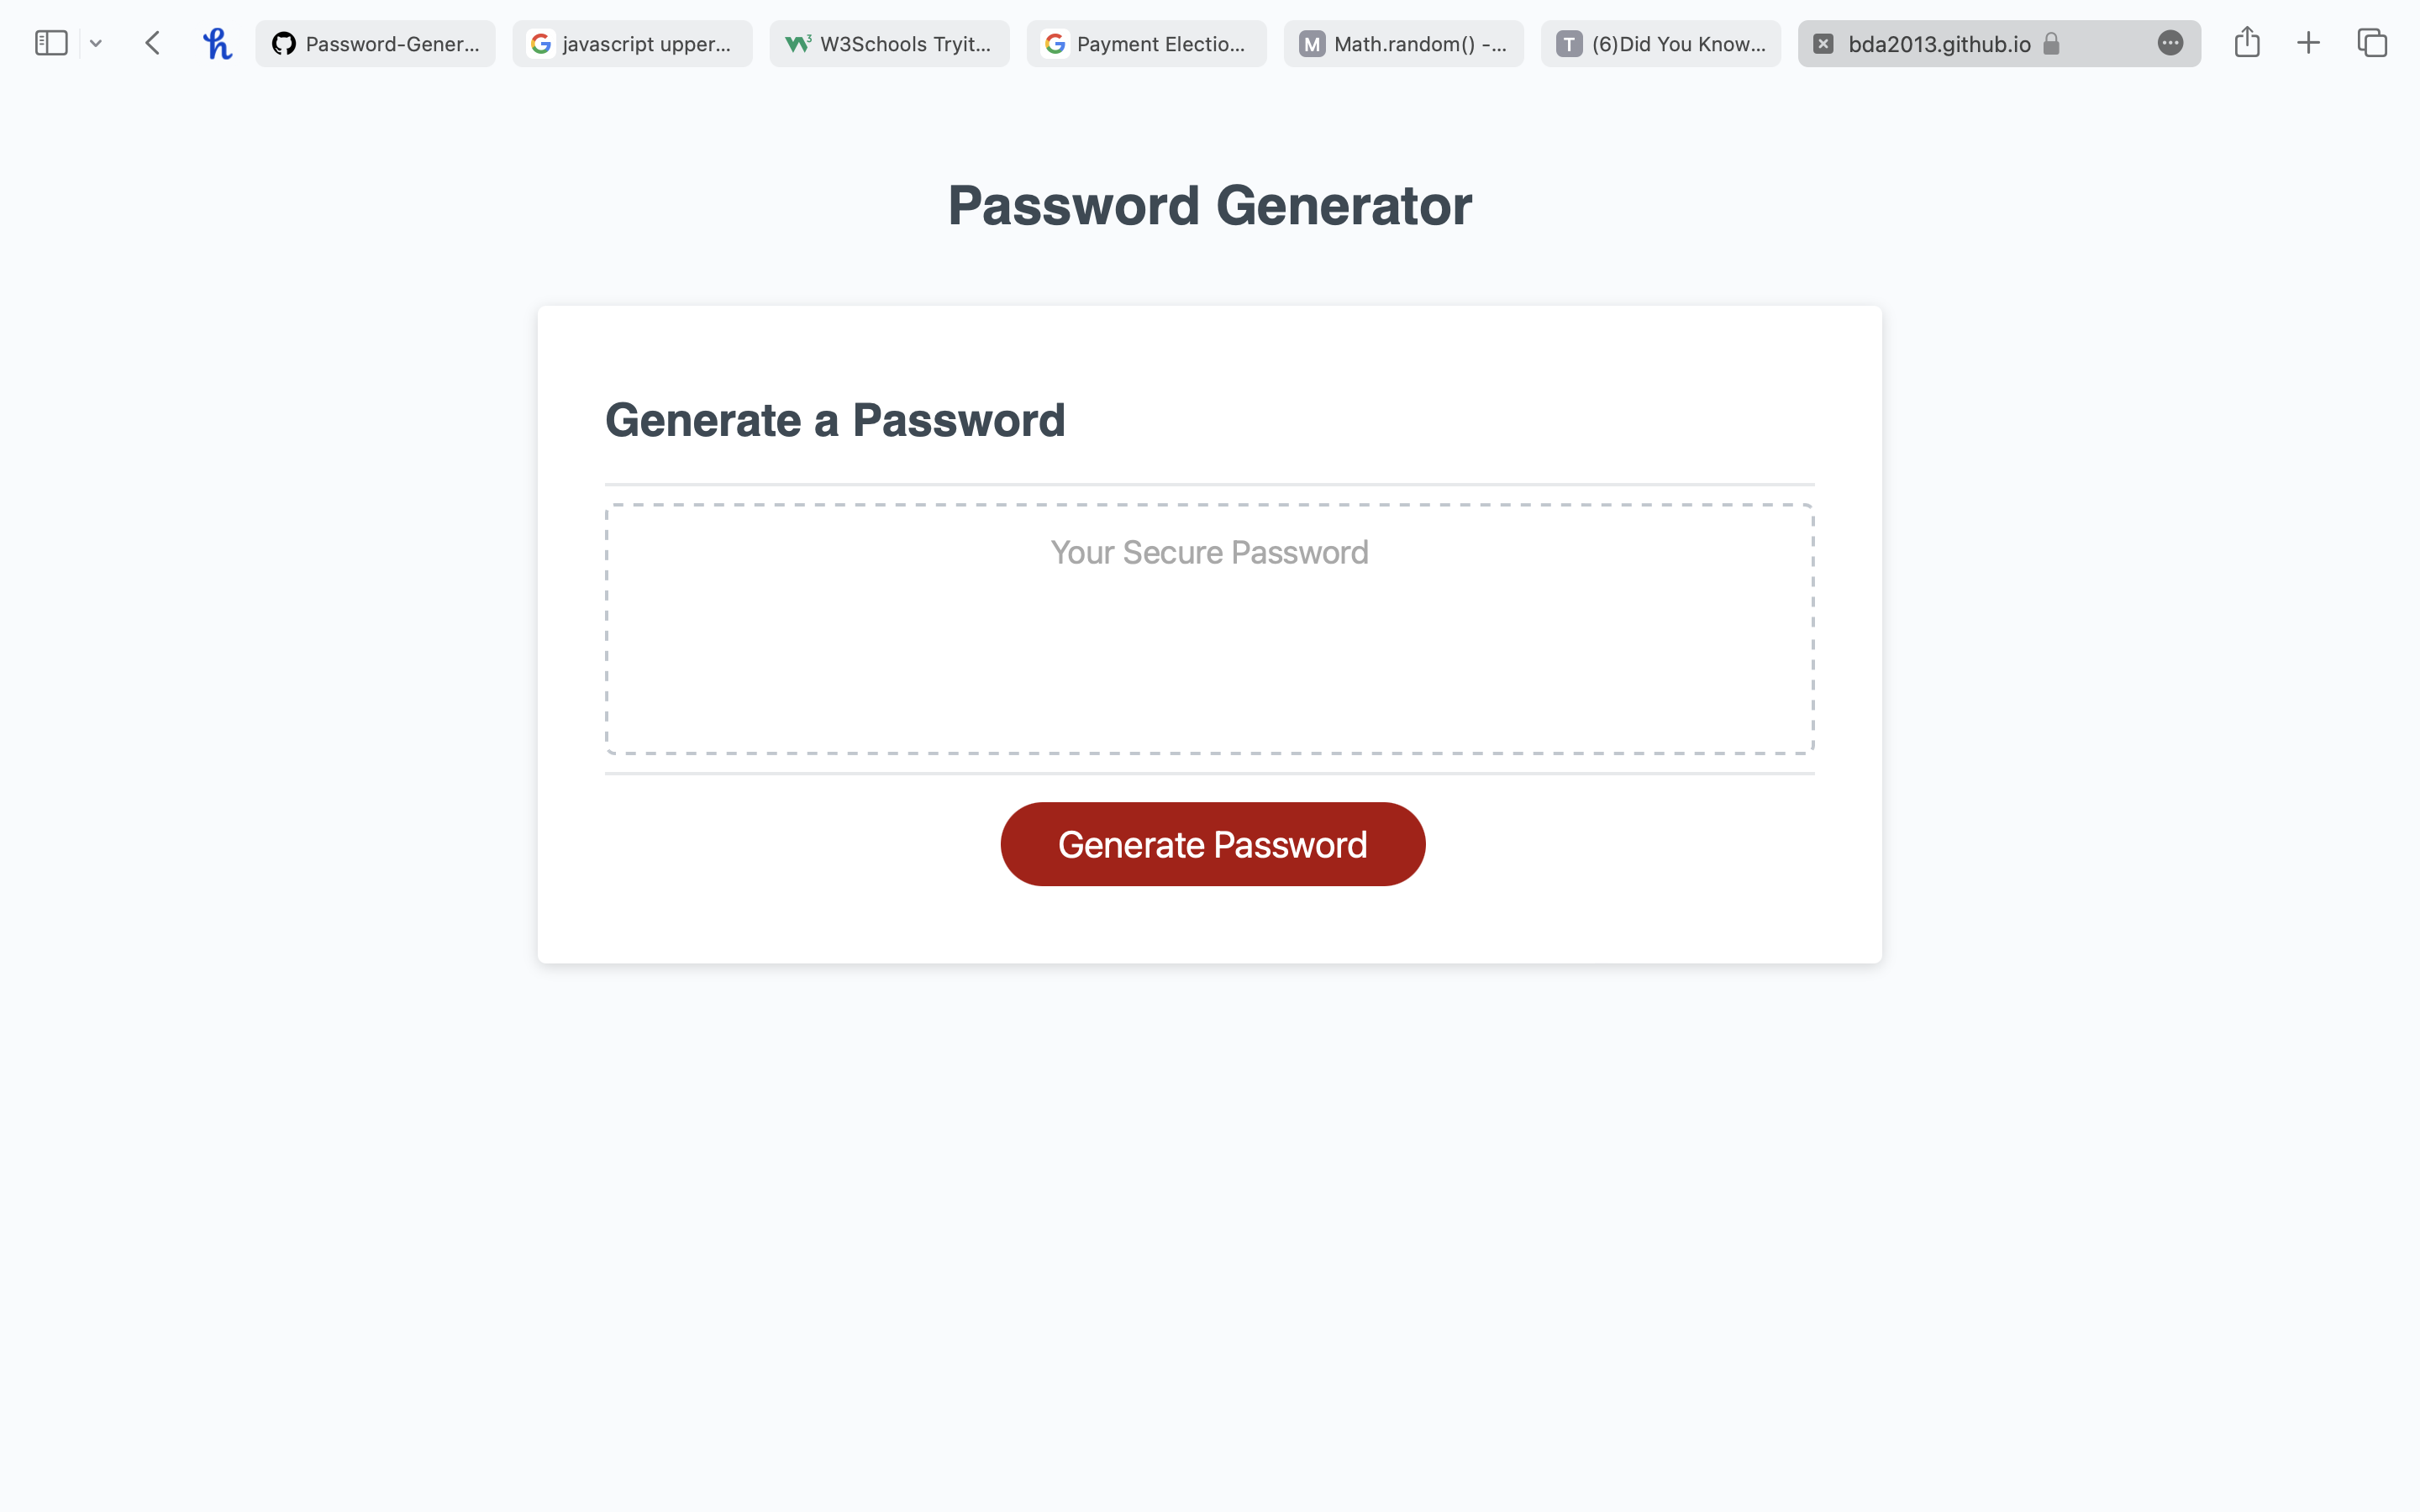Open the sidebar options chevron
This screenshot has width=2420, height=1512.
(95, 42)
